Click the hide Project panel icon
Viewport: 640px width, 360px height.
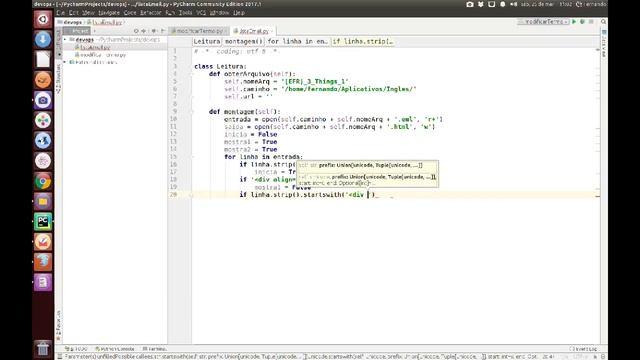tap(162, 31)
